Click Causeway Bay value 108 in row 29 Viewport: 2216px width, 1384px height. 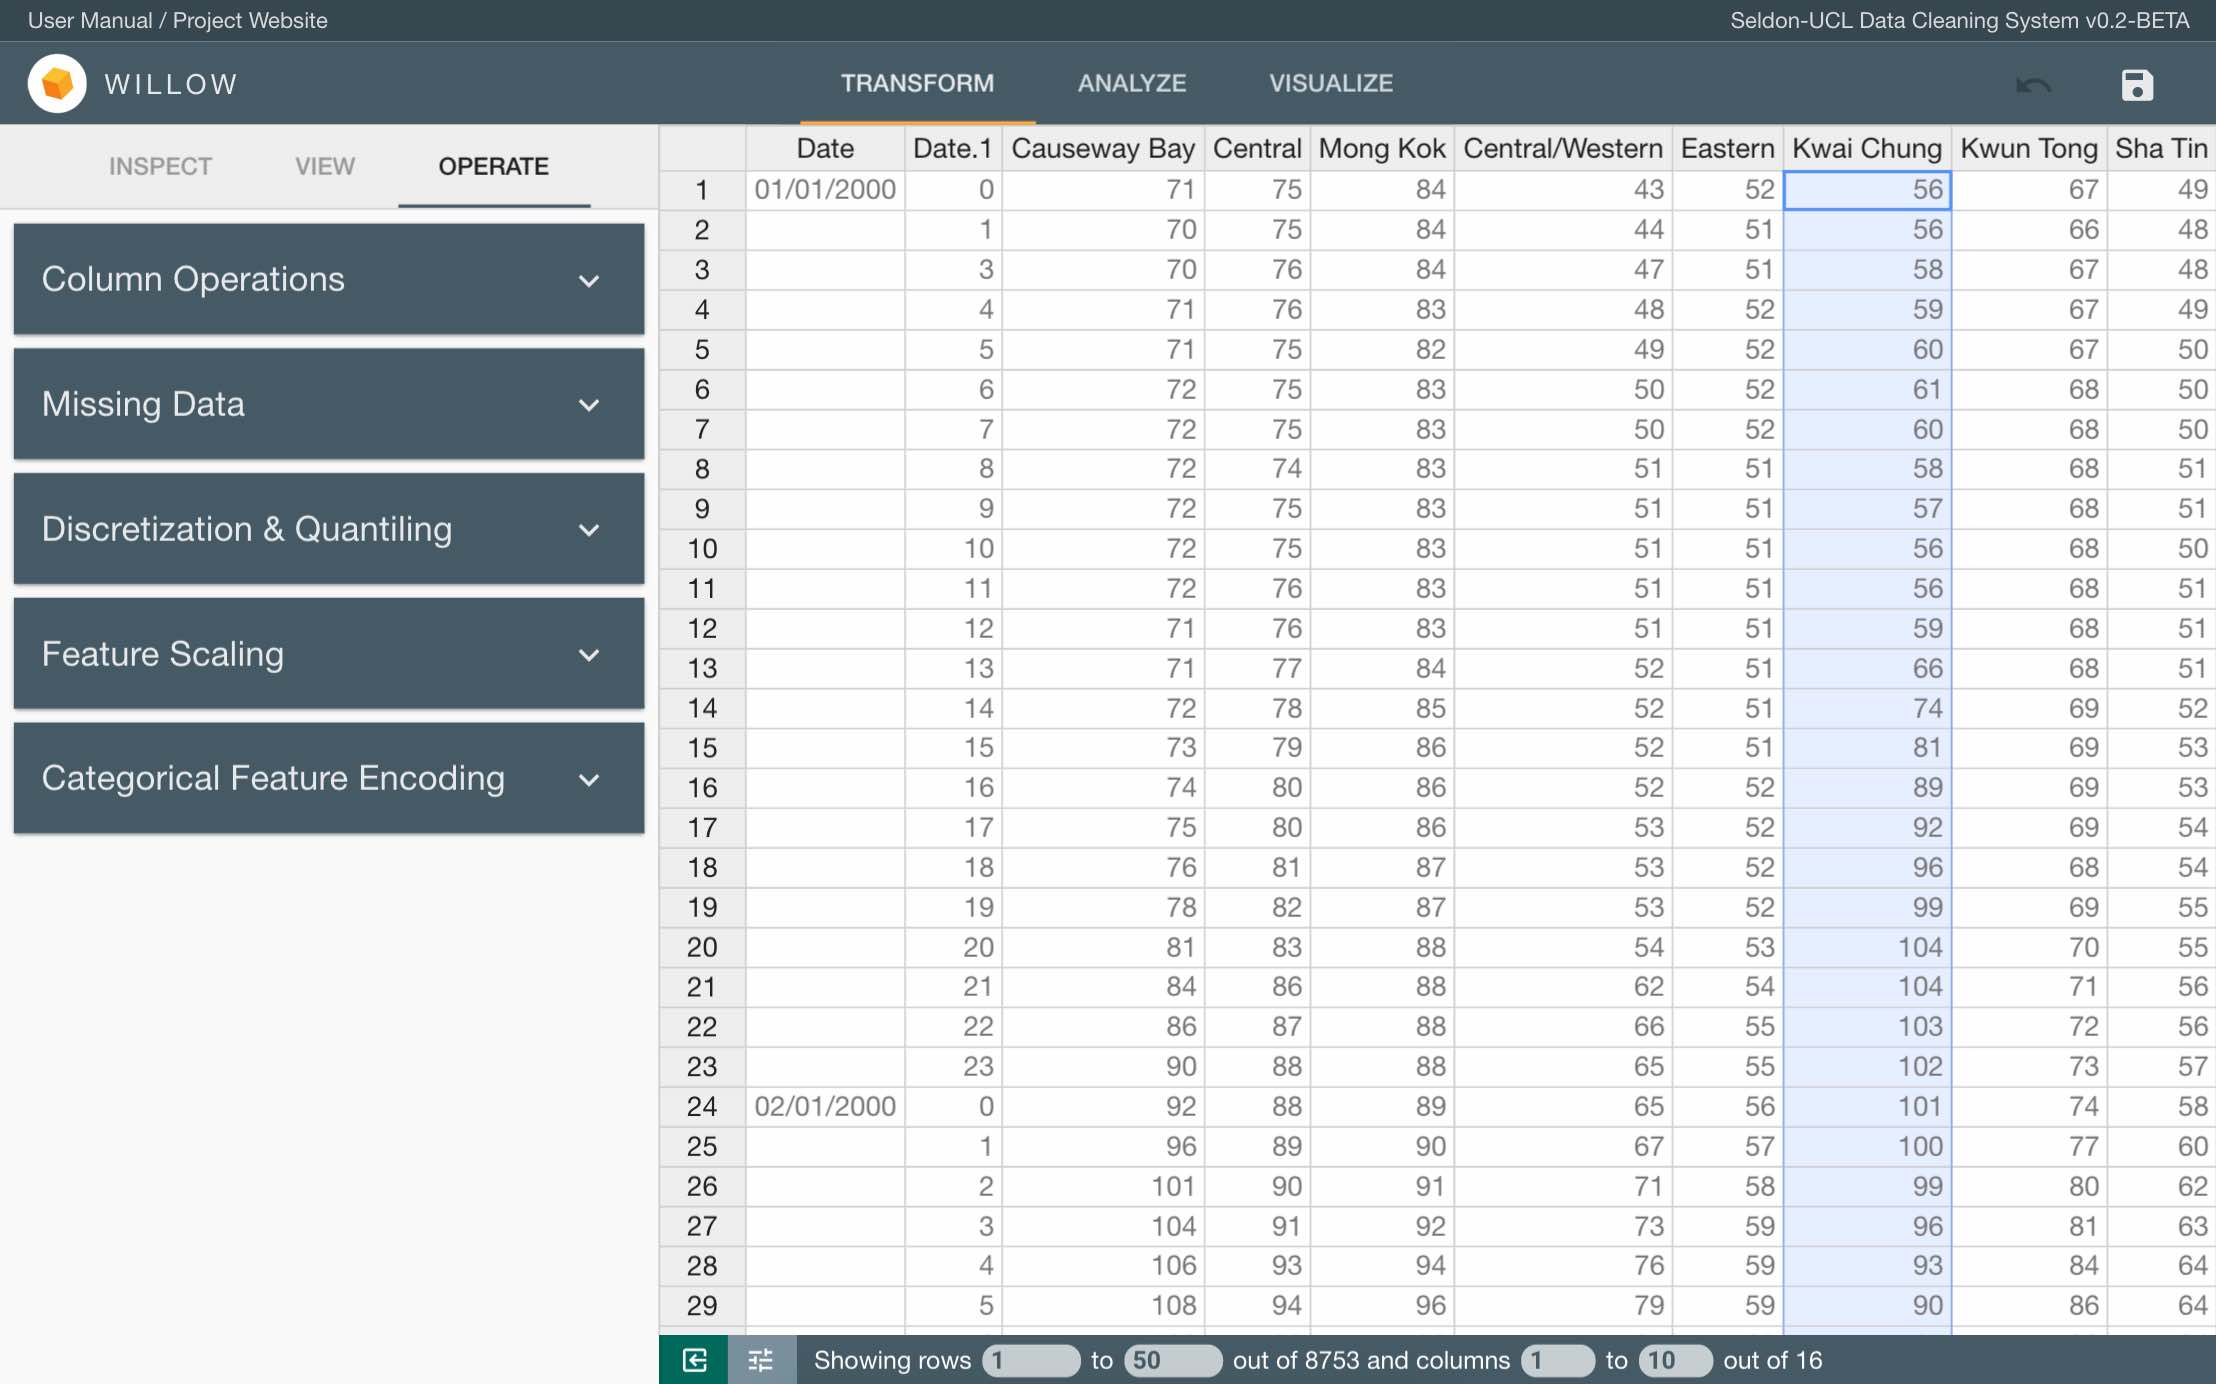pos(1103,1305)
